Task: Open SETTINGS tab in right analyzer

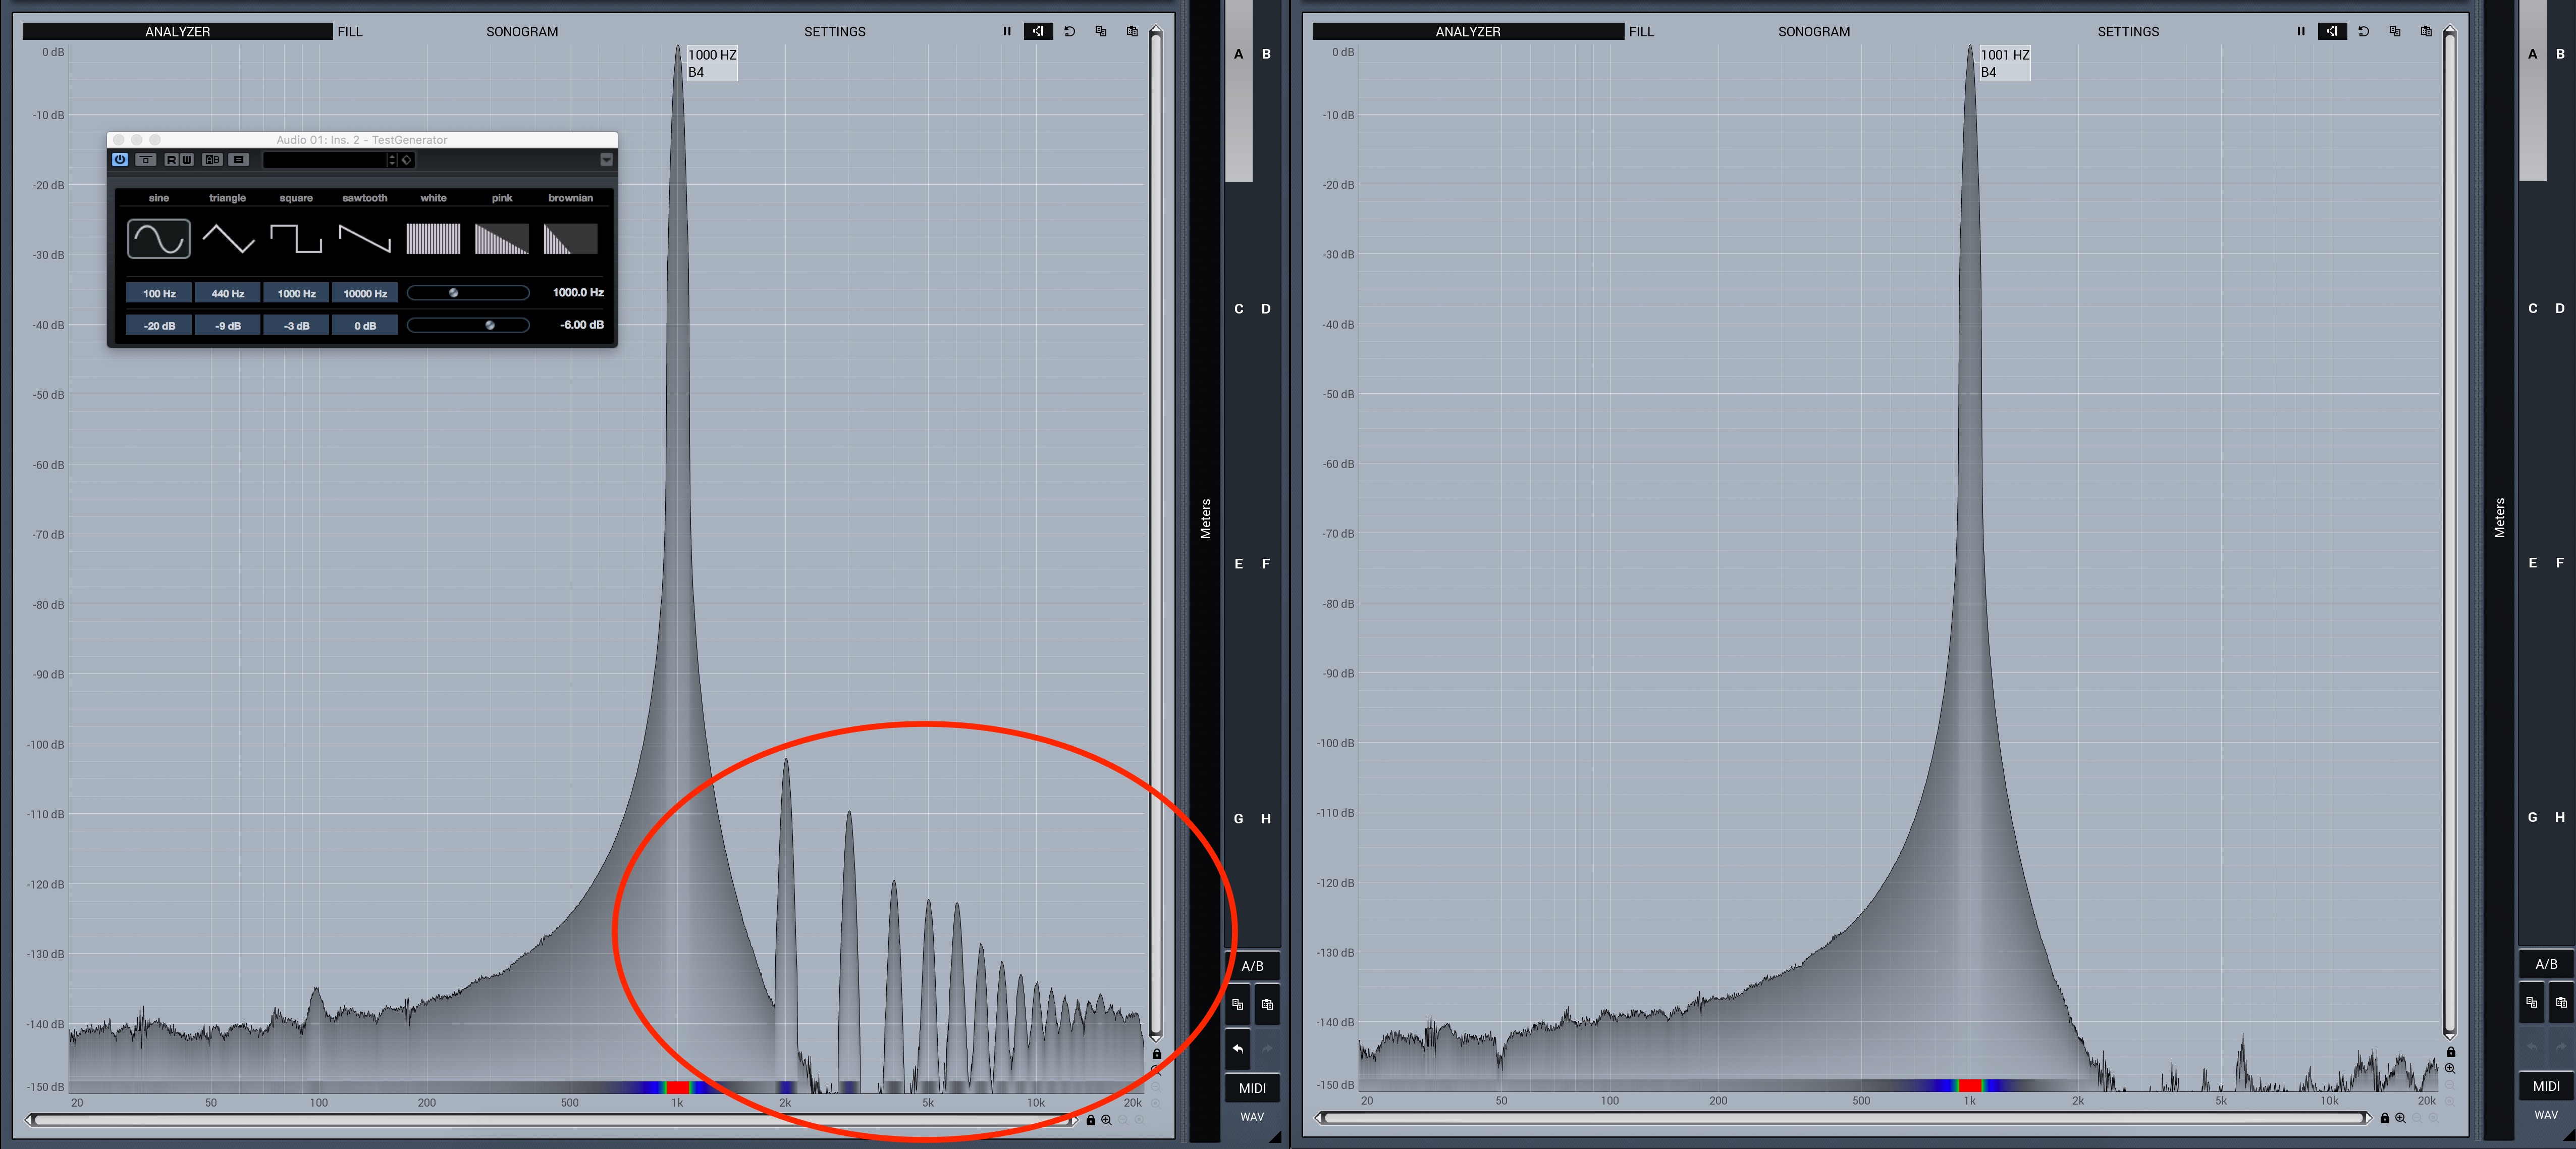Action: 2128,32
